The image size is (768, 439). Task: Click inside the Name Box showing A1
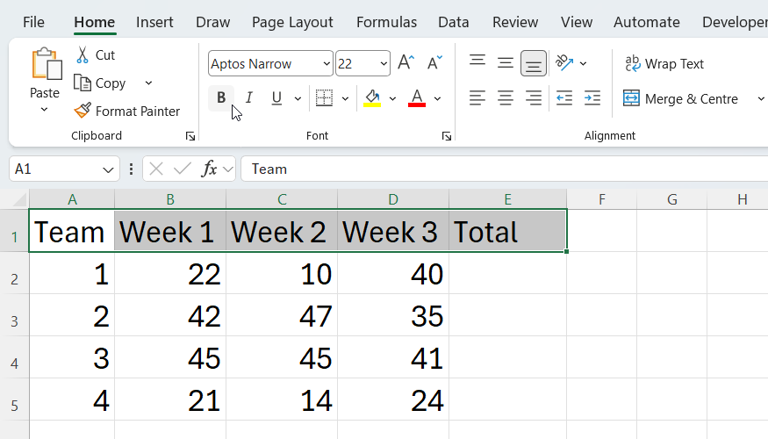[55, 169]
